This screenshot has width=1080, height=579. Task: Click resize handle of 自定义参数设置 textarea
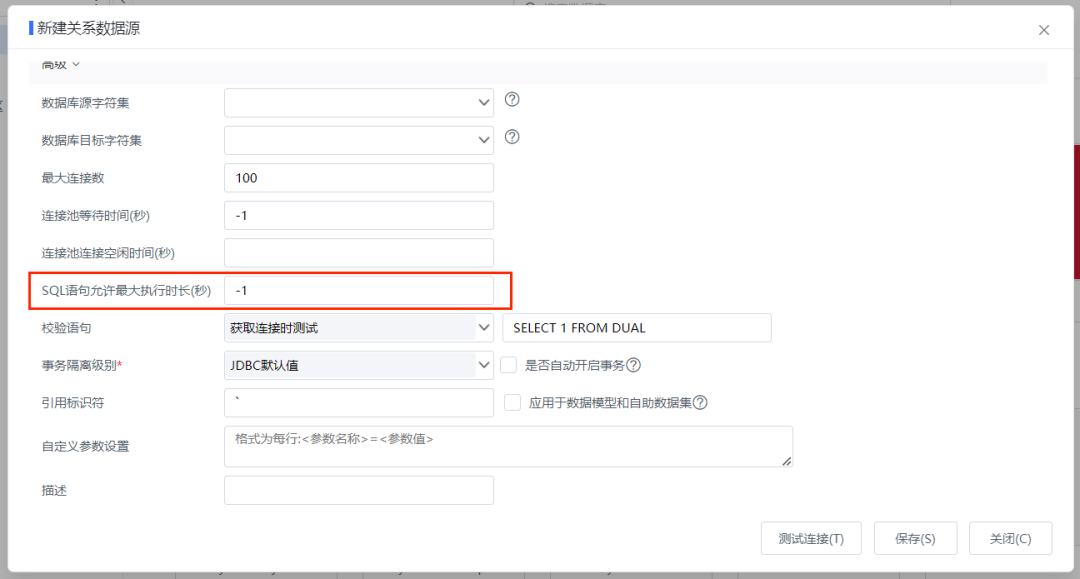[787, 461]
